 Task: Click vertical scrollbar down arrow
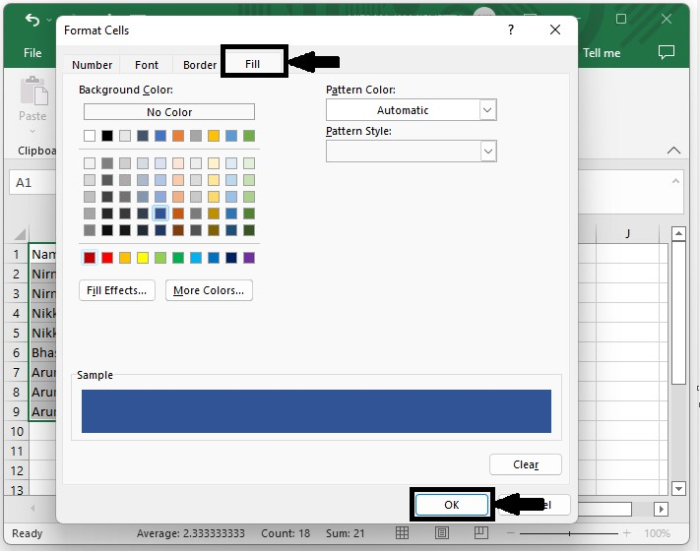(x=679, y=488)
